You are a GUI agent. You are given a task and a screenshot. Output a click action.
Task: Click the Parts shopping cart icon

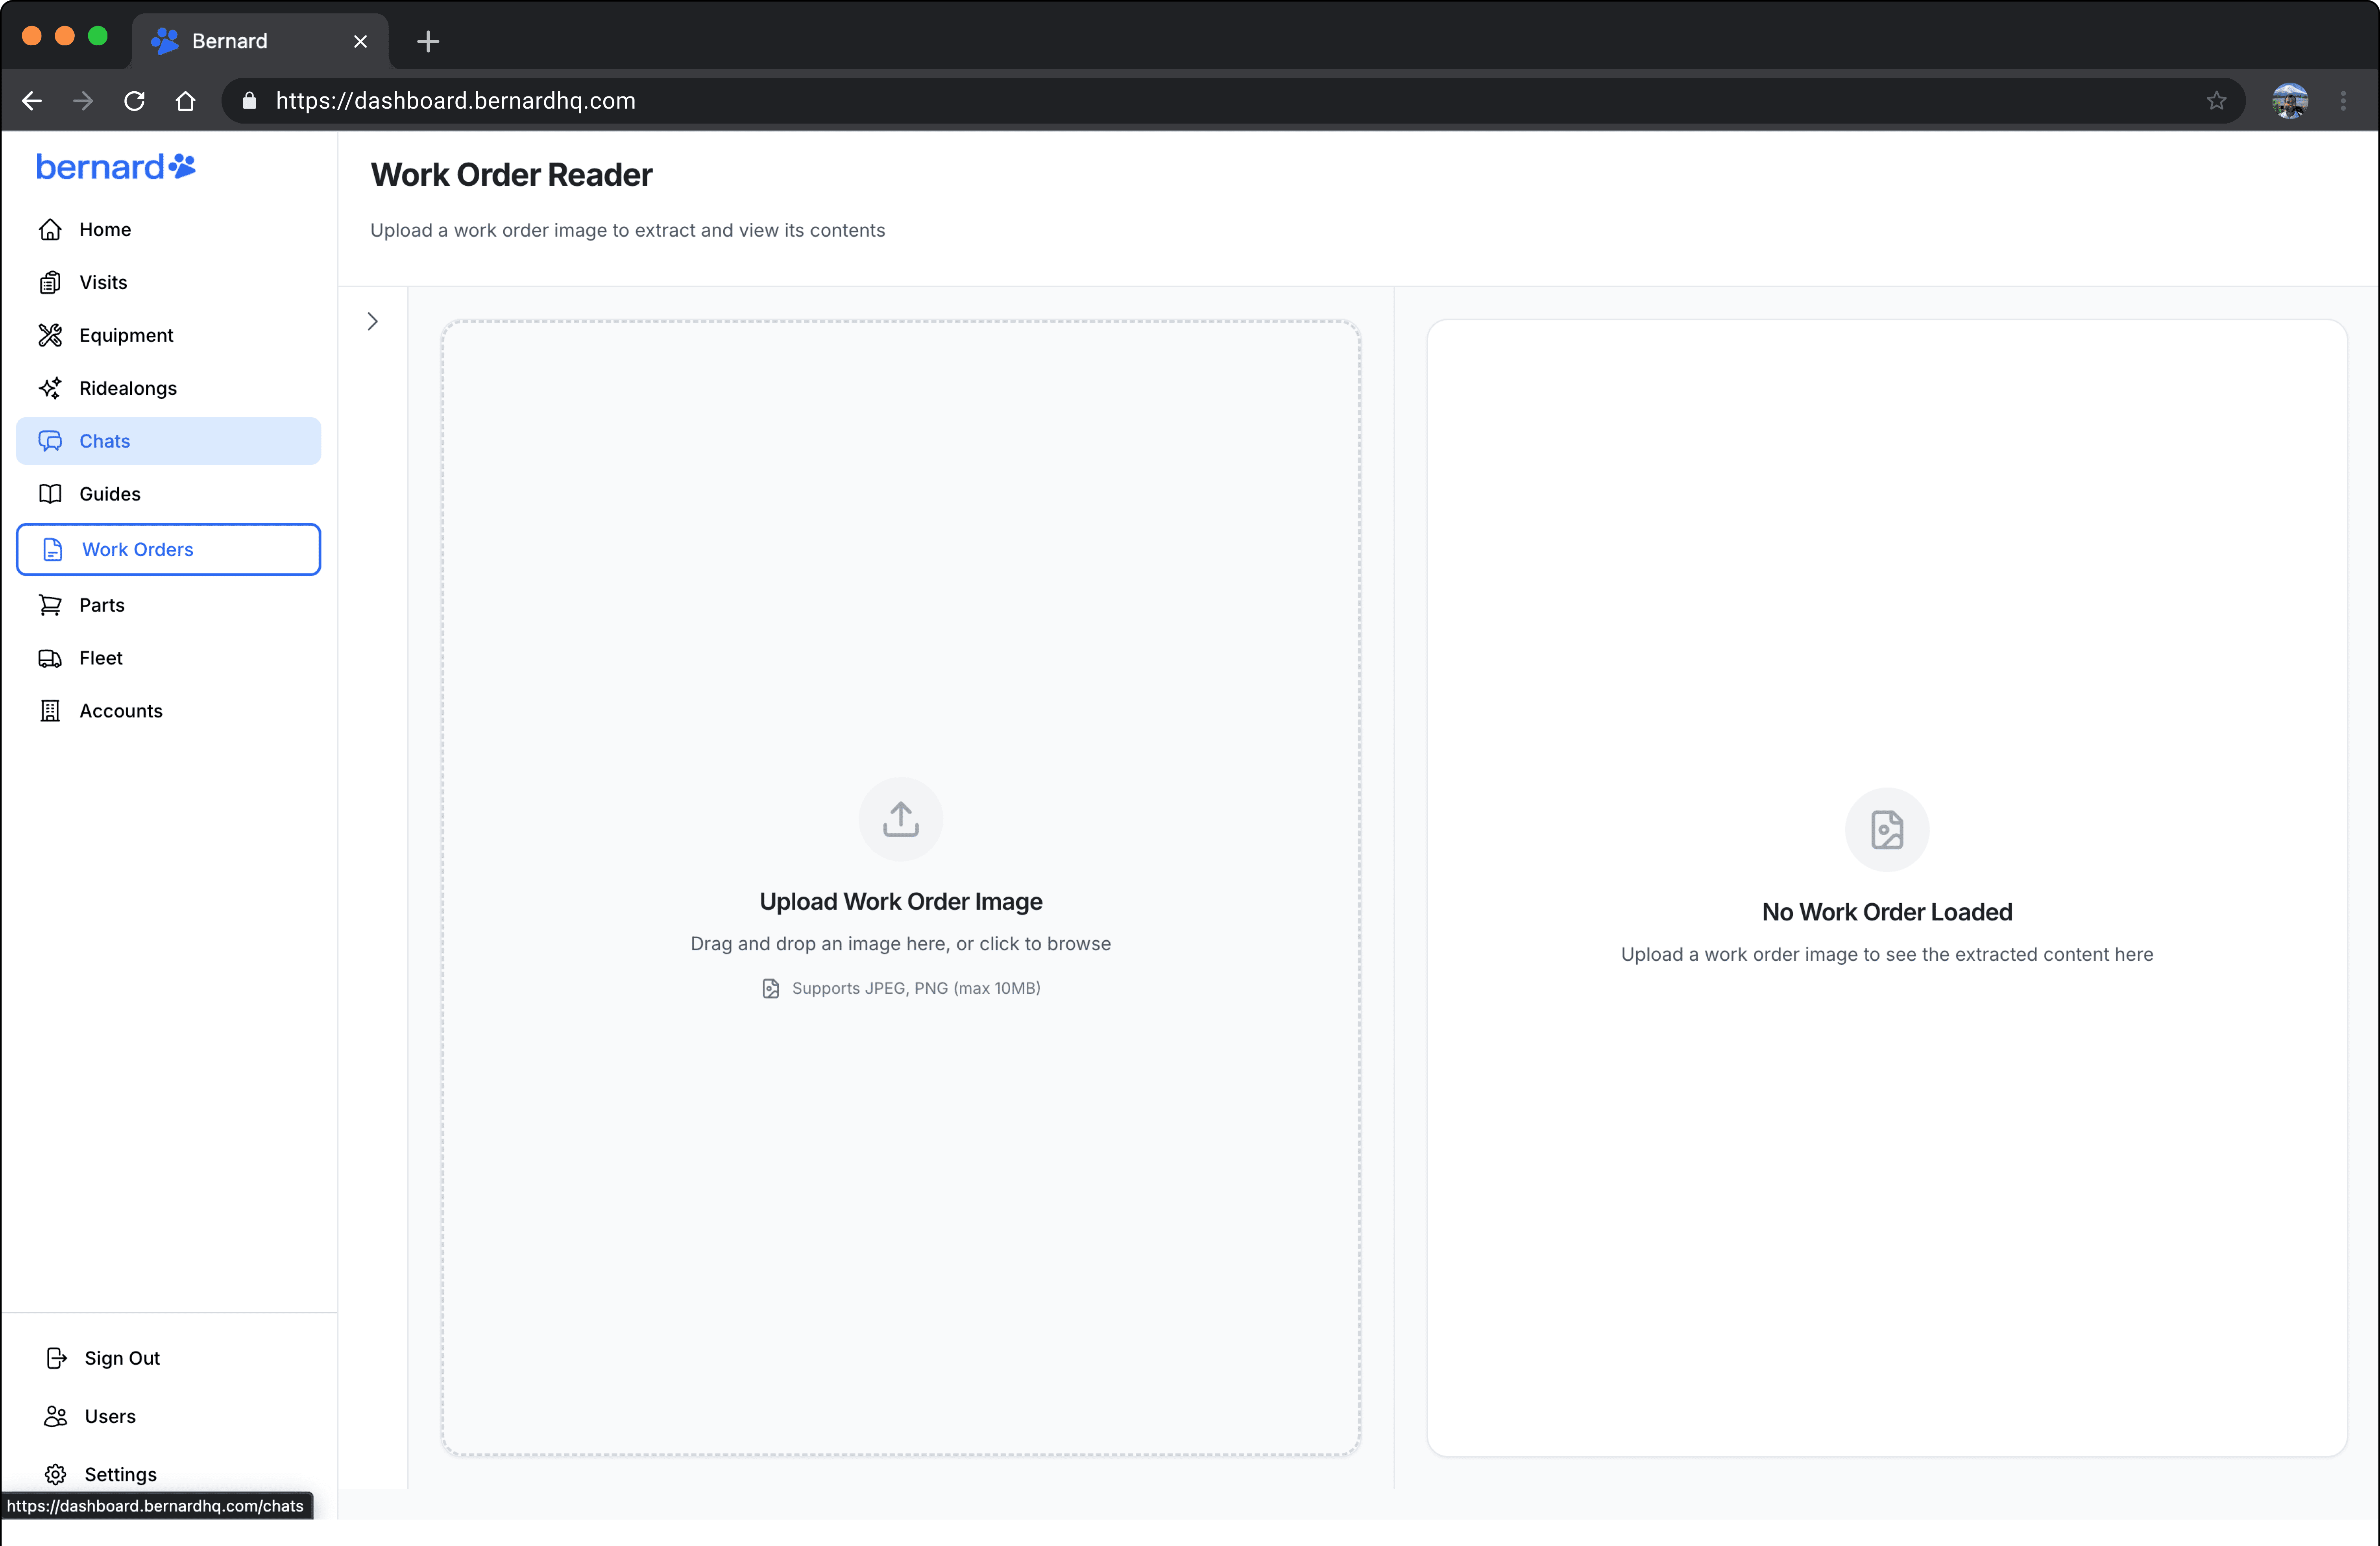pyautogui.click(x=50, y=605)
